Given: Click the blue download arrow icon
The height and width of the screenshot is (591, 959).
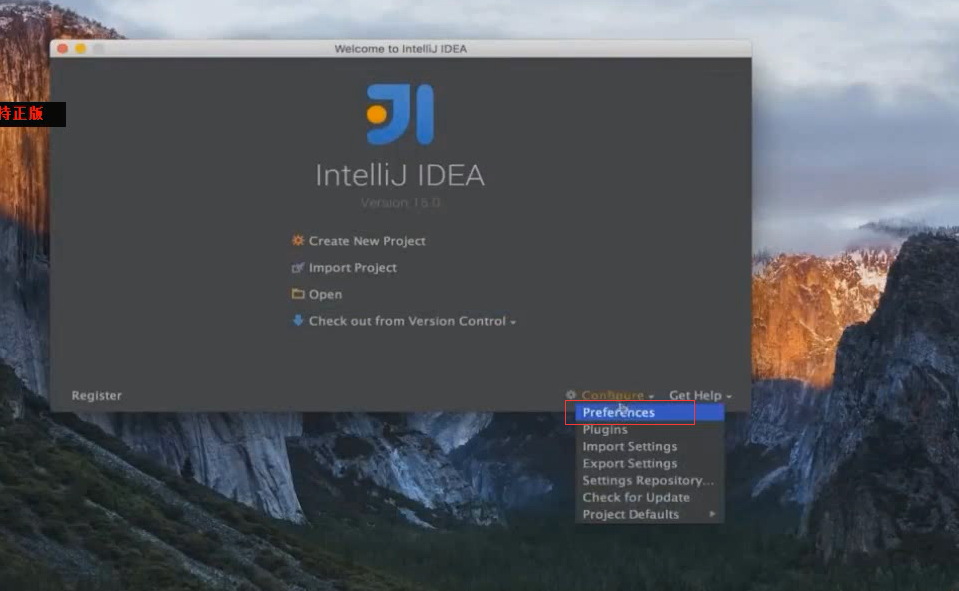Looking at the screenshot, I should pyautogui.click(x=298, y=320).
